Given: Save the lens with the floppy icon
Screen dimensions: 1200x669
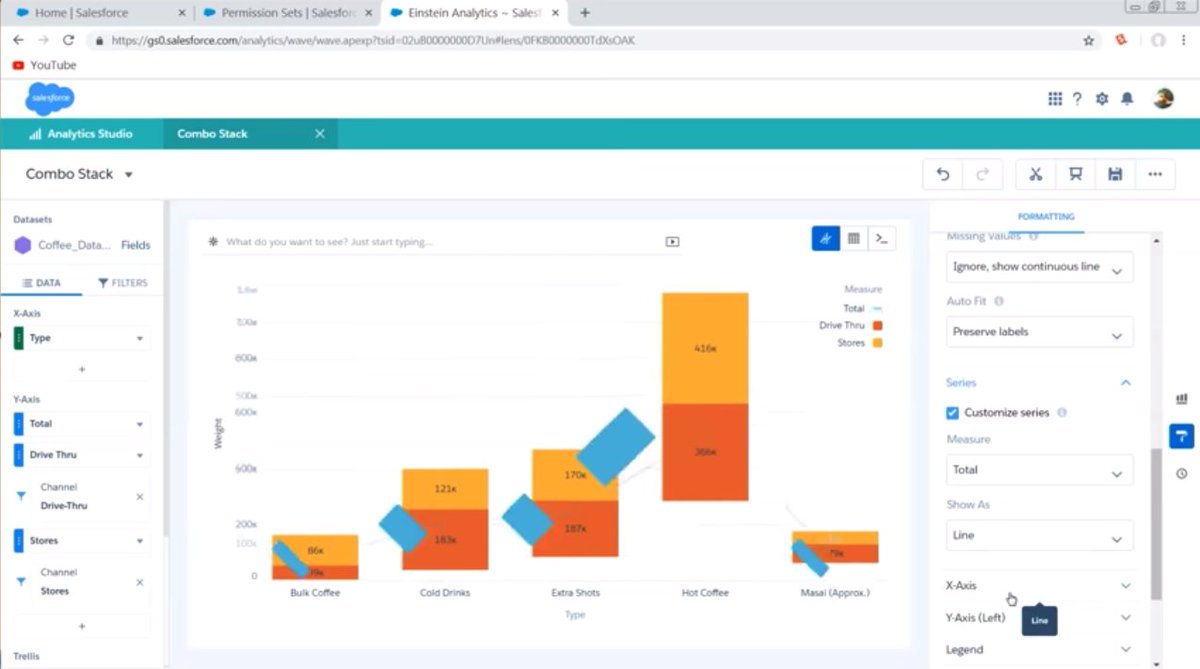Looking at the screenshot, I should point(1115,174).
